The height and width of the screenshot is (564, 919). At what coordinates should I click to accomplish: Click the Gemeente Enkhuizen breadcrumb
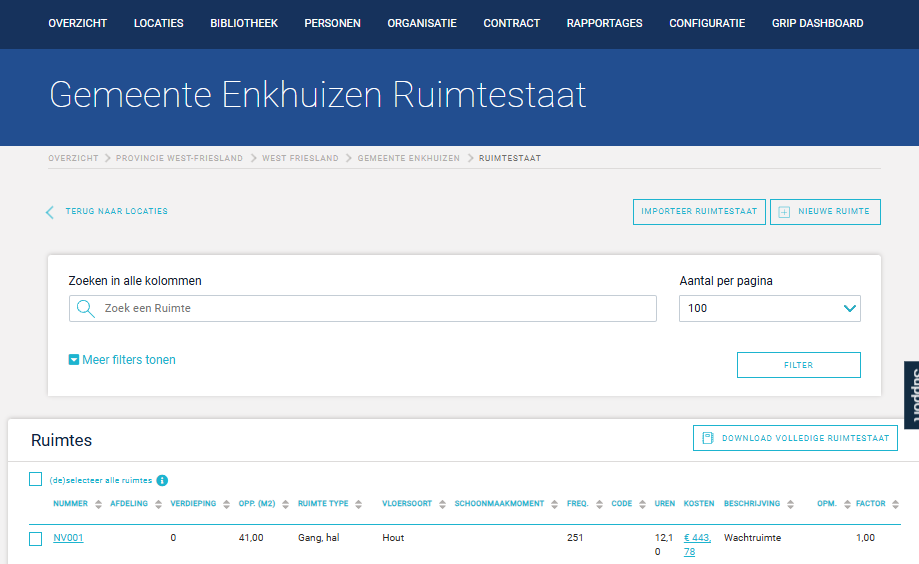coord(409,158)
